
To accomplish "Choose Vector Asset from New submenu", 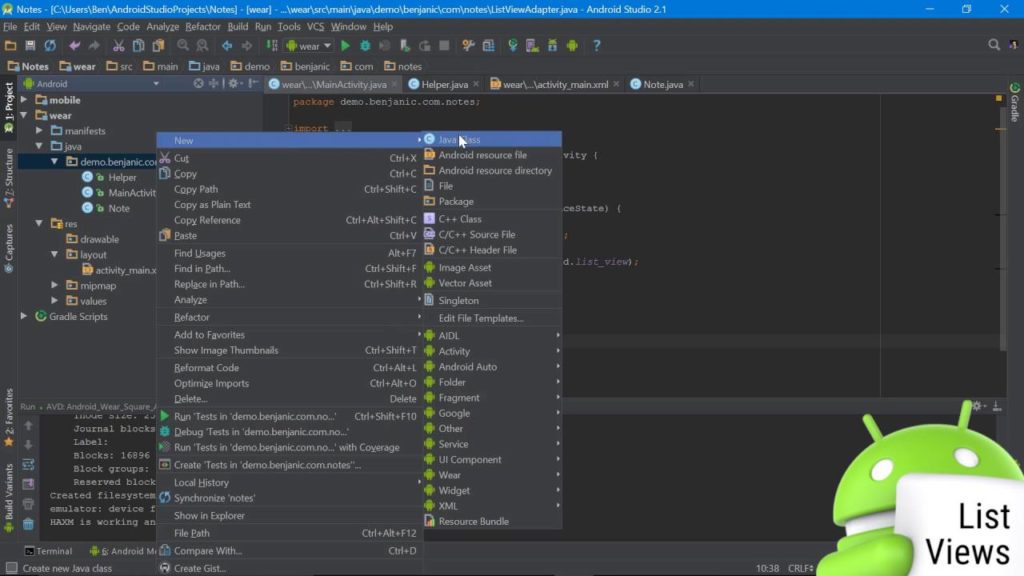I will pyautogui.click(x=492, y=283).
